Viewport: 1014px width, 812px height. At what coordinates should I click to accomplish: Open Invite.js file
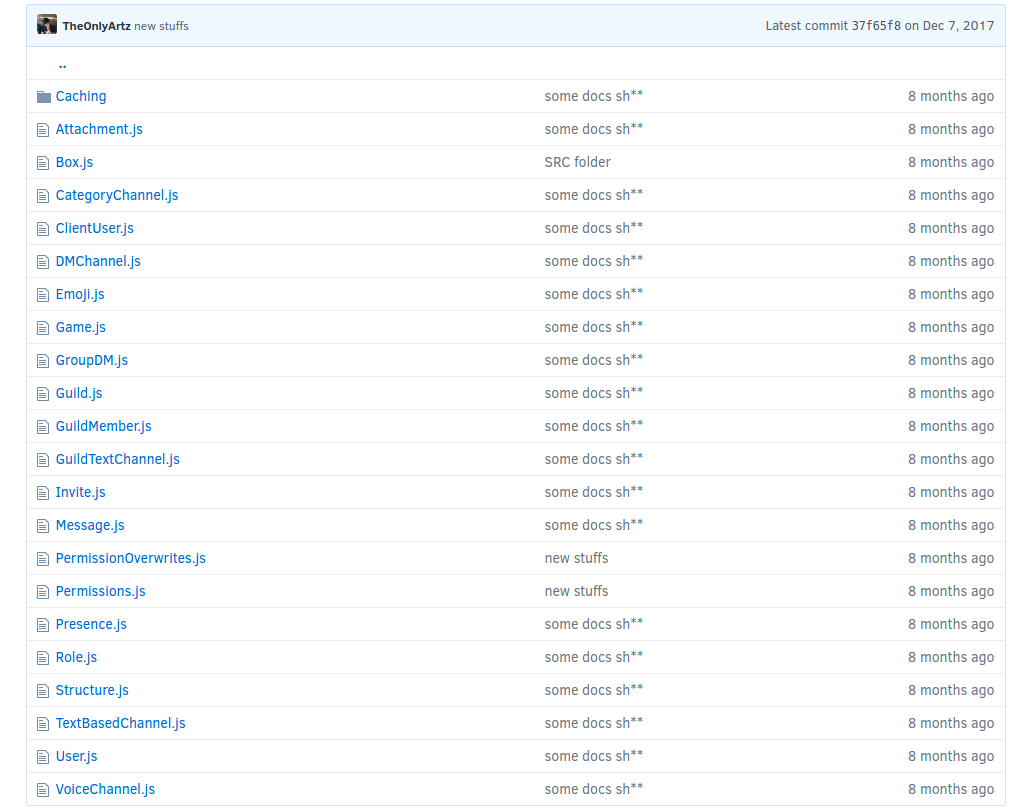[81, 492]
